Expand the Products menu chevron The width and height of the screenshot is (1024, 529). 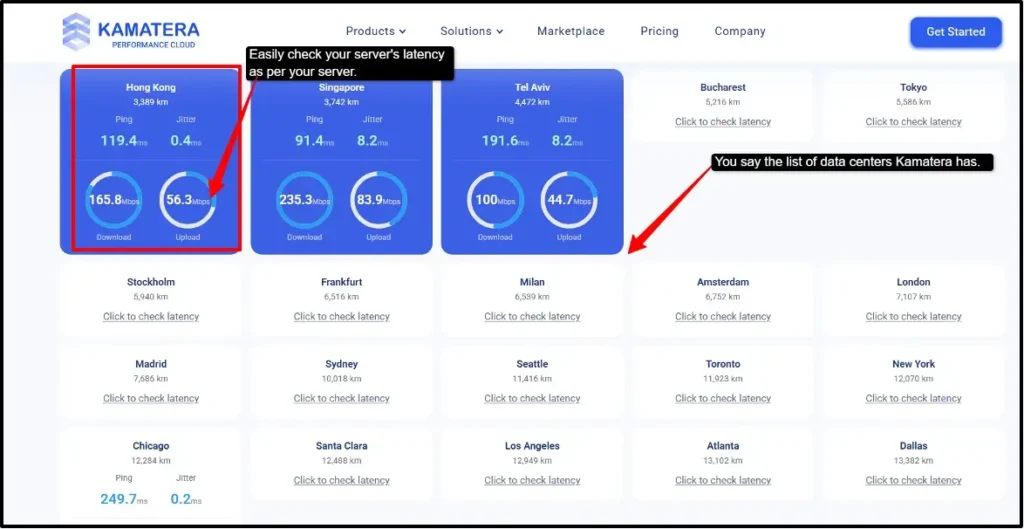[x=402, y=31]
